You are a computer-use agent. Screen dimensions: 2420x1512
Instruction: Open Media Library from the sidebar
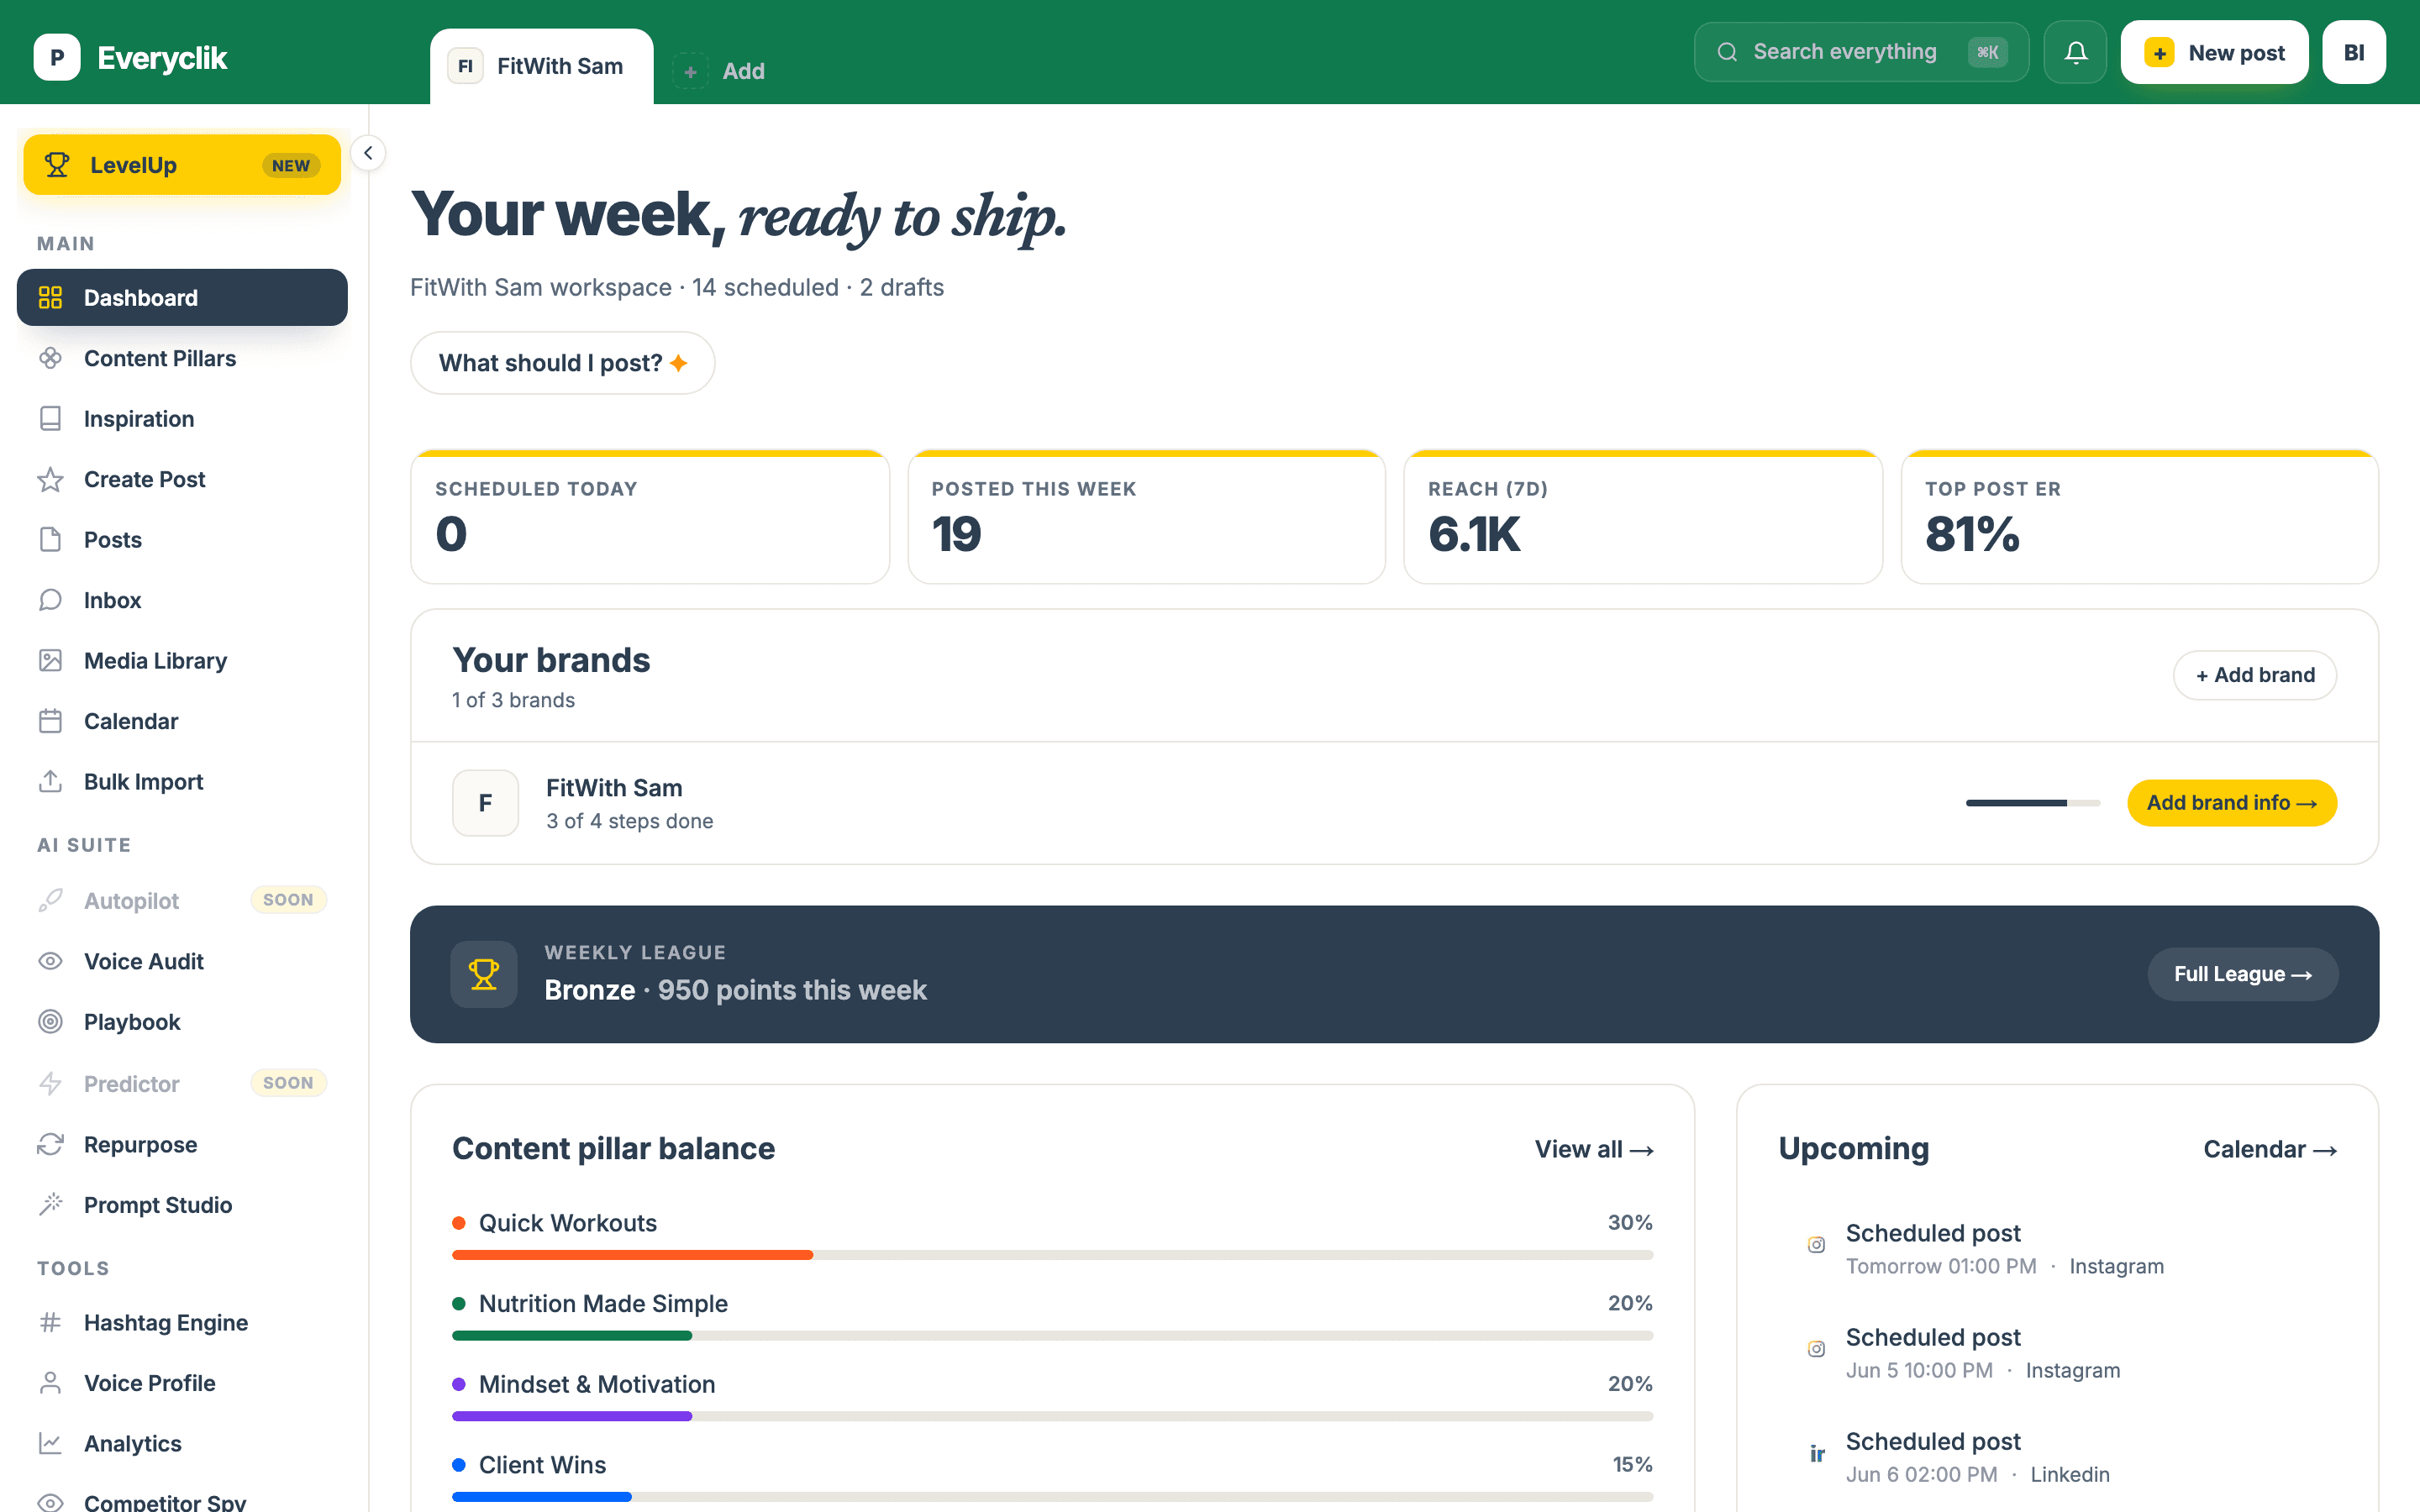182,661
